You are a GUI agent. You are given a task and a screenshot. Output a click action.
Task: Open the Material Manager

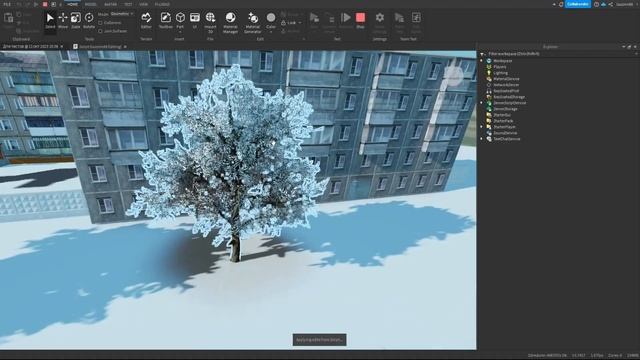pos(230,22)
